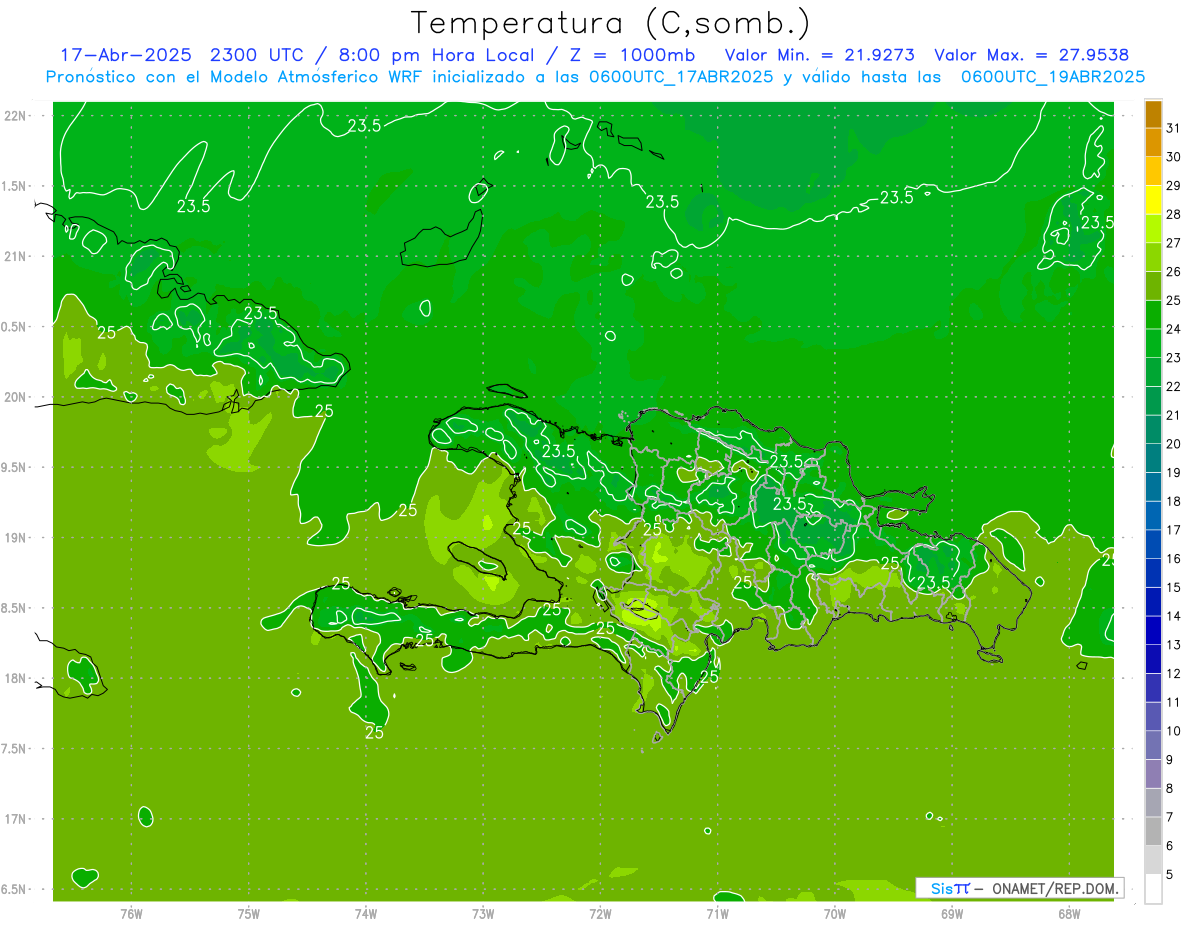Click the '23' value on the color scale

(1173, 357)
